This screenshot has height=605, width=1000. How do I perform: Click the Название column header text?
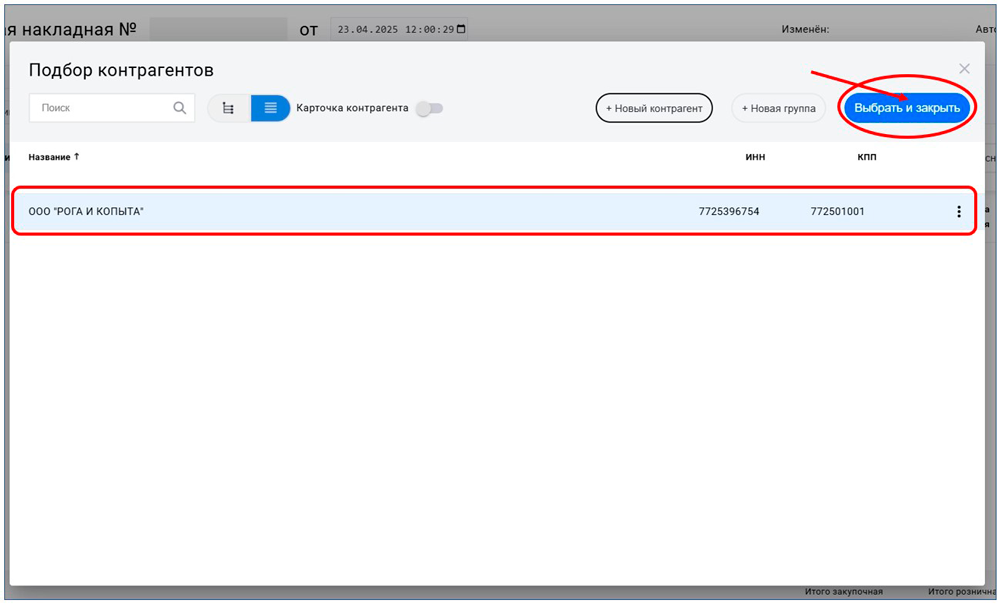coord(49,157)
